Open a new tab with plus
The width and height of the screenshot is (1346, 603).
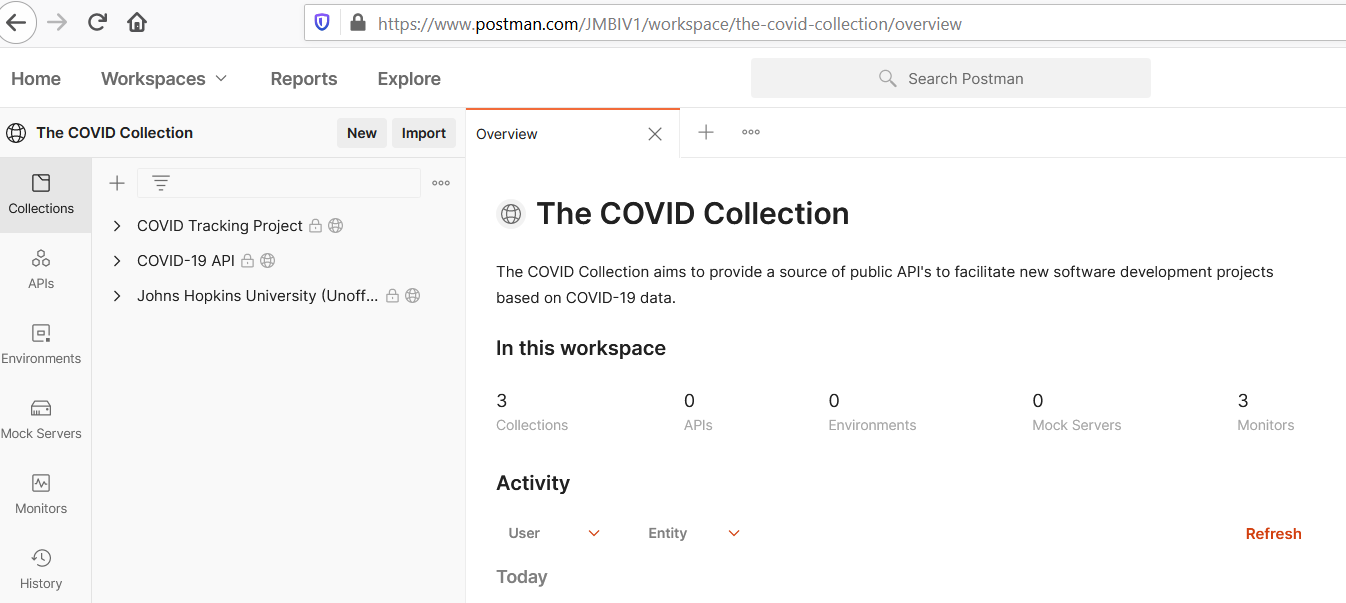click(706, 132)
